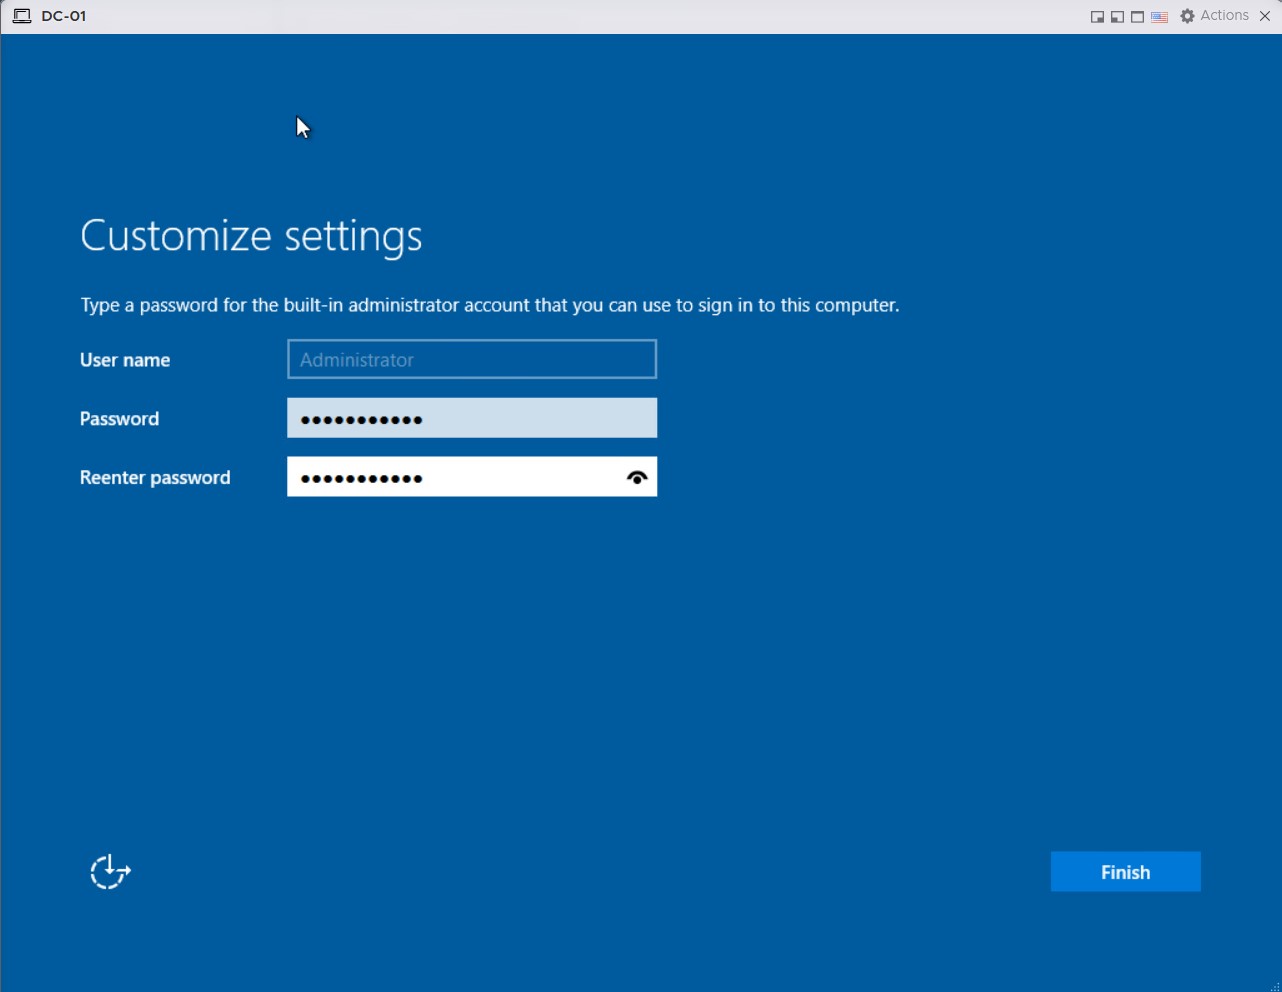Click the DC-01 console title text
Screen dimensions: 1282x992
click(x=64, y=16)
